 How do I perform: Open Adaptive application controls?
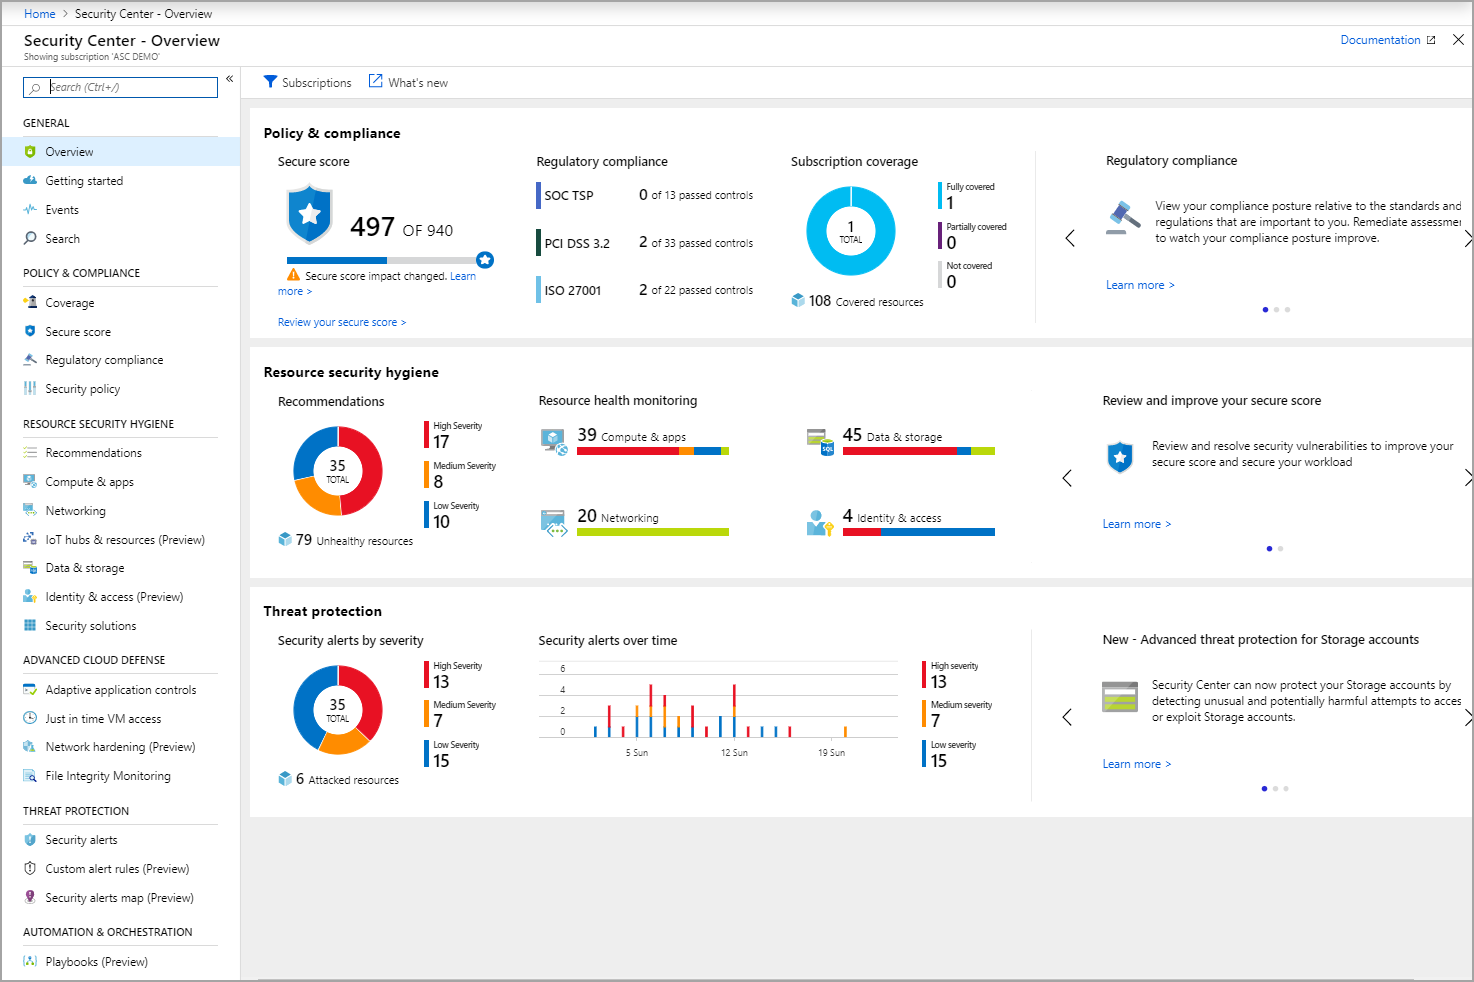(31, 689)
